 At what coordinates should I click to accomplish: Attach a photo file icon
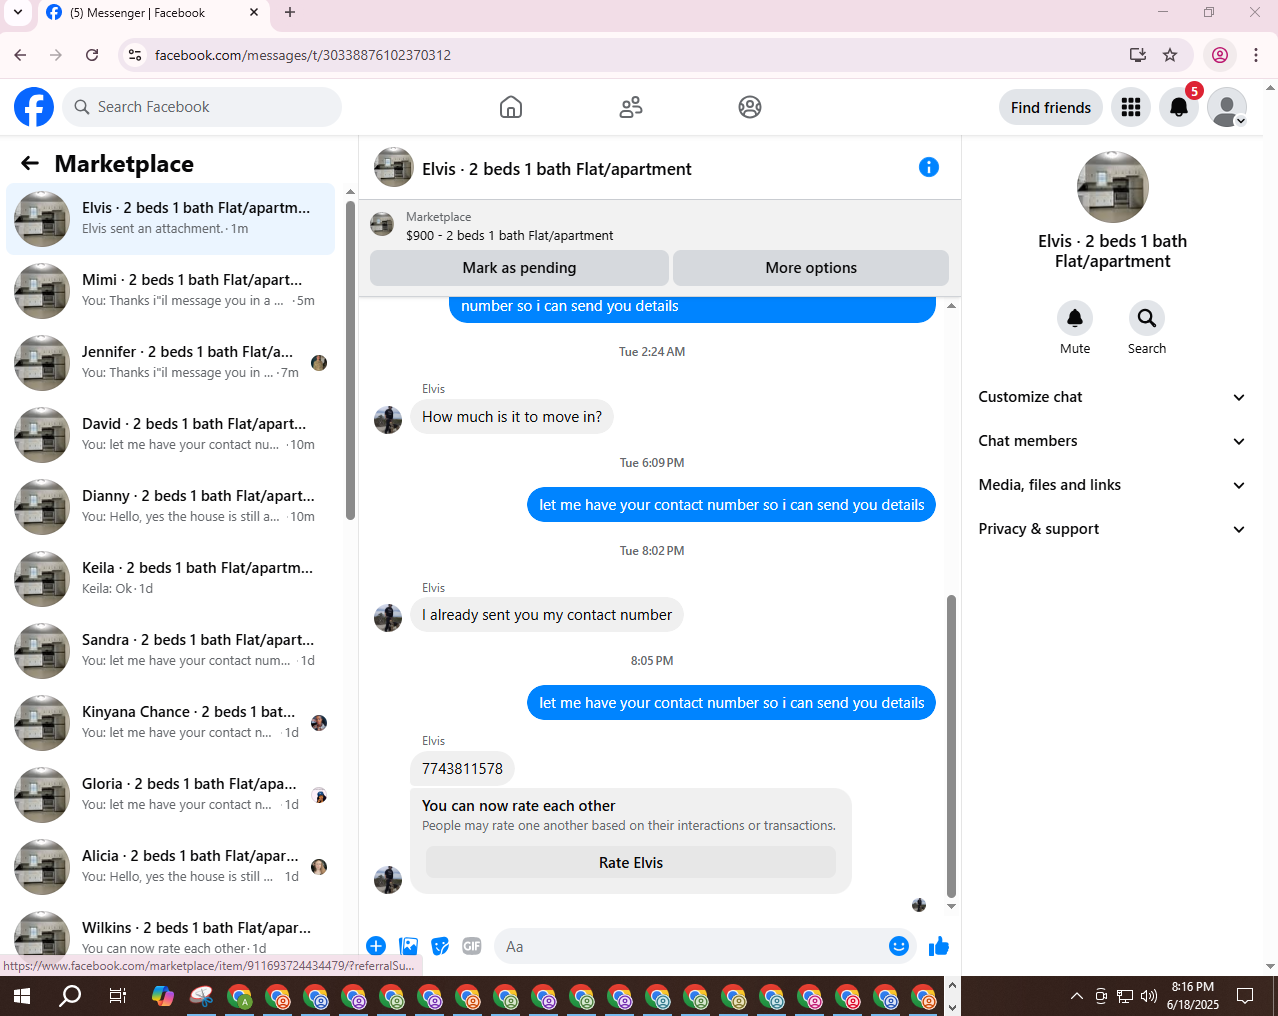(x=409, y=946)
